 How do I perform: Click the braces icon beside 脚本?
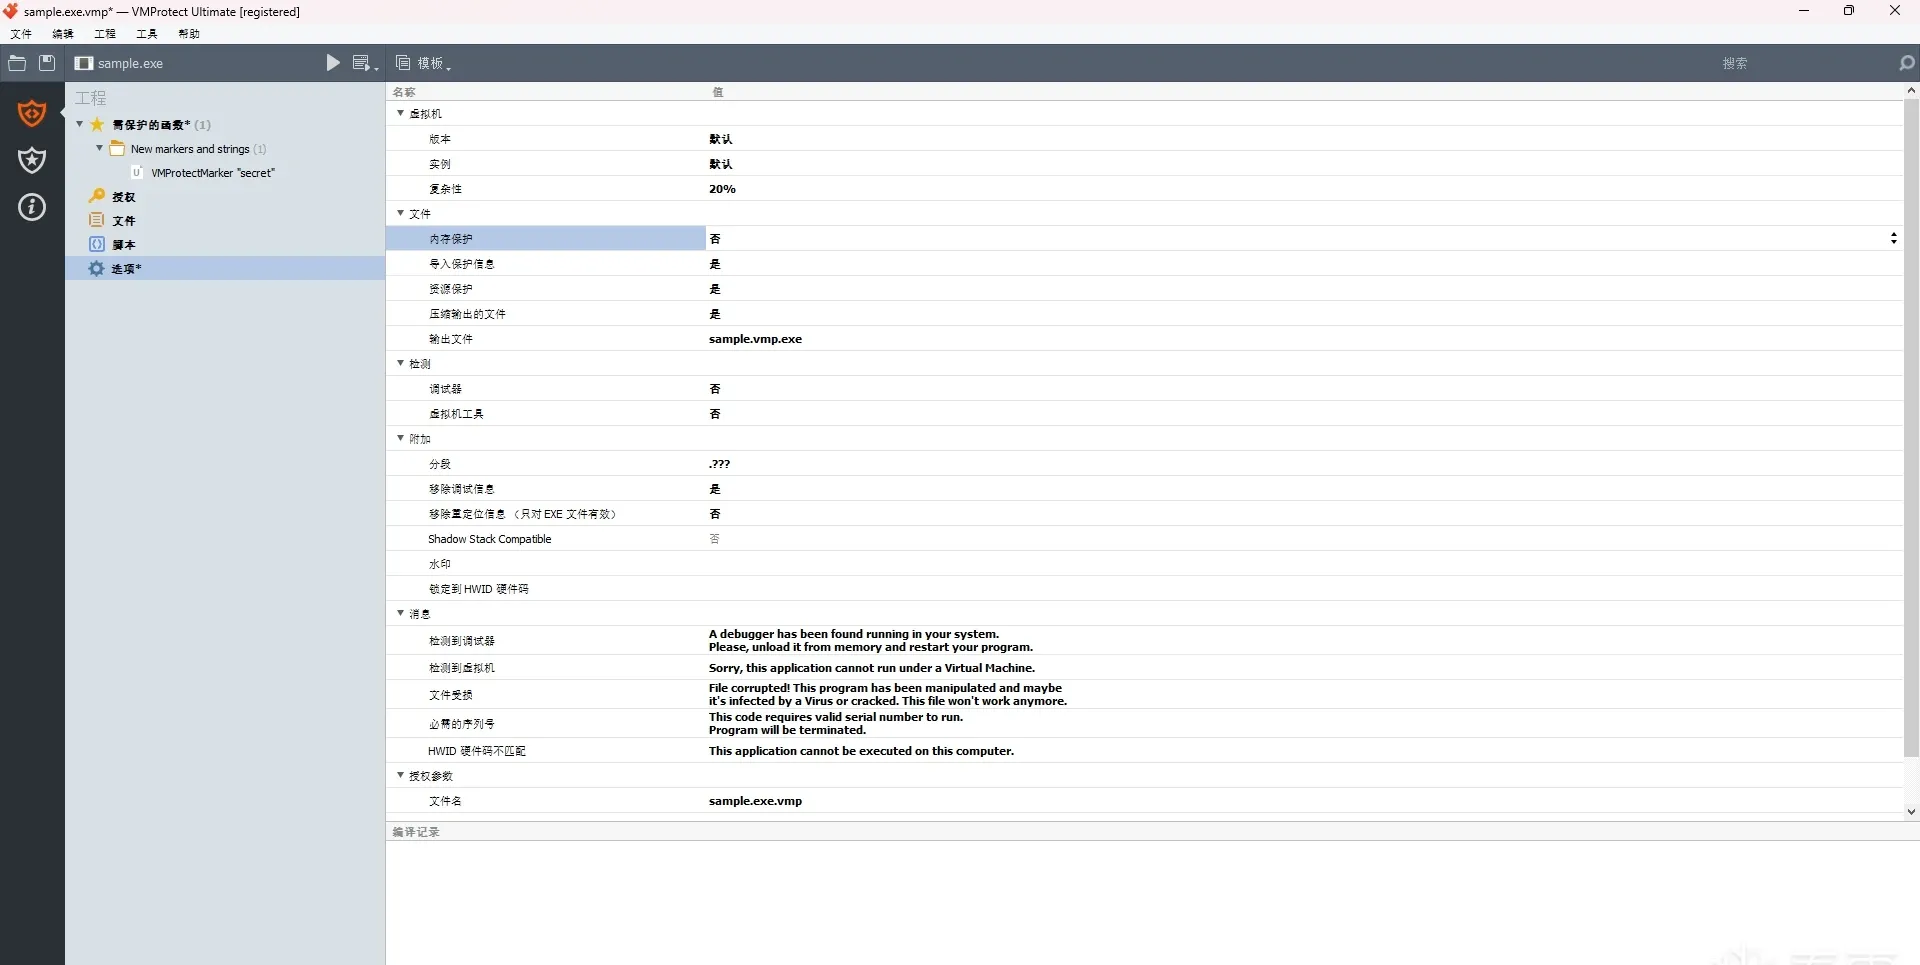click(x=97, y=244)
